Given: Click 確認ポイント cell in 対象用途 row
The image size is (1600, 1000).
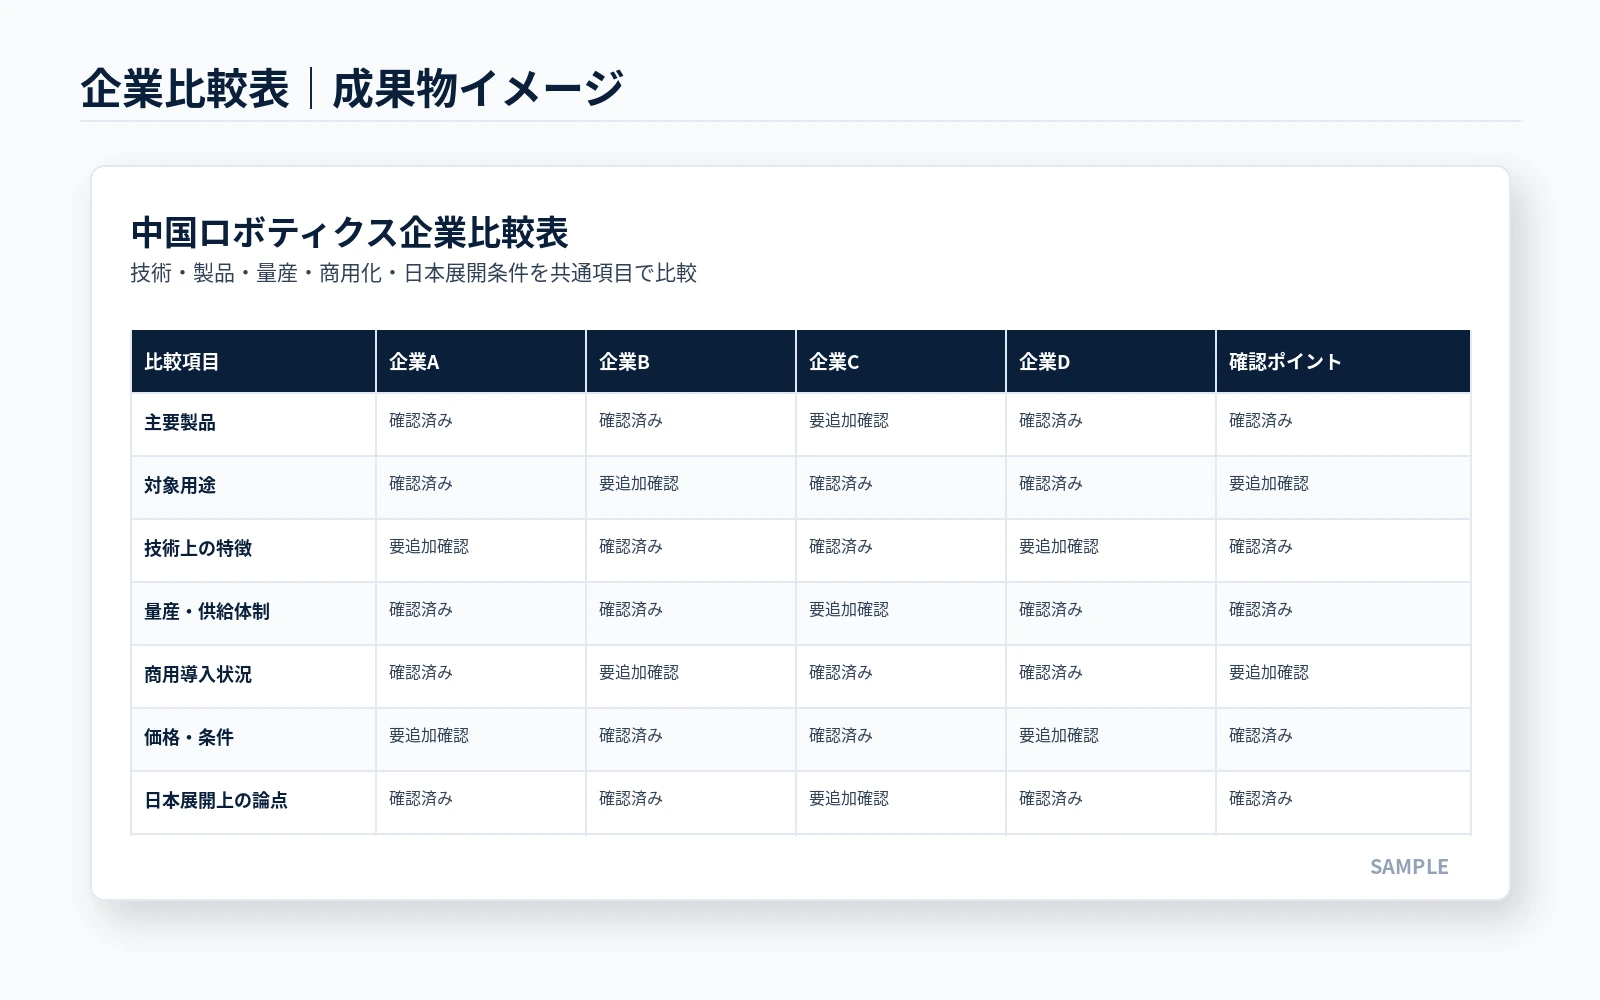Looking at the screenshot, I should pyautogui.click(x=1343, y=487).
